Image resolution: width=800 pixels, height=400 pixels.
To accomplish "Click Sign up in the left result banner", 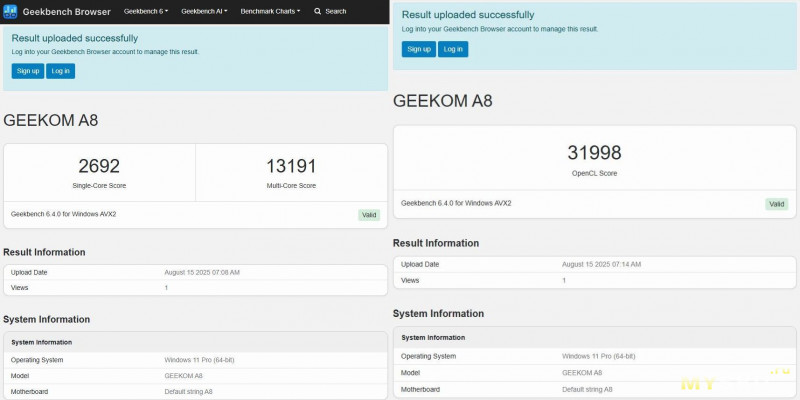I will (28, 71).
